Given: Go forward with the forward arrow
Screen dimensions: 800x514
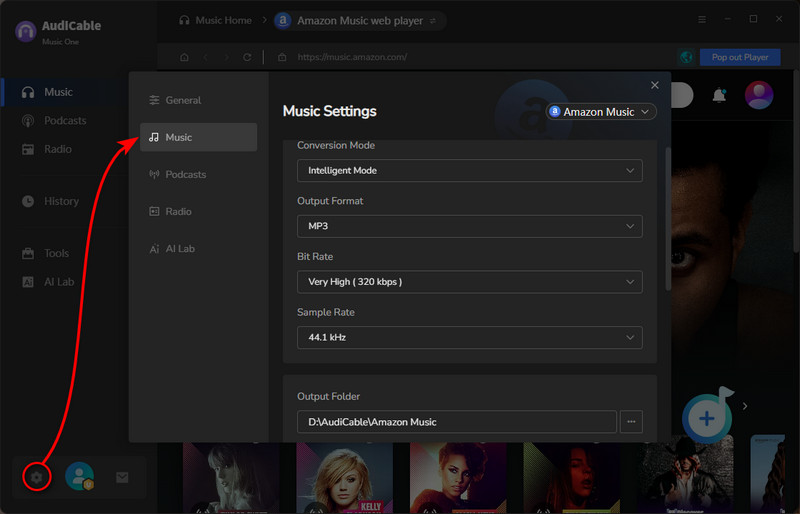Looking at the screenshot, I should point(227,57).
